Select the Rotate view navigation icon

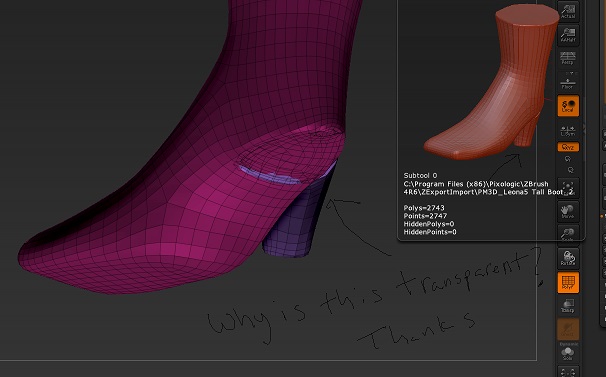(568, 258)
